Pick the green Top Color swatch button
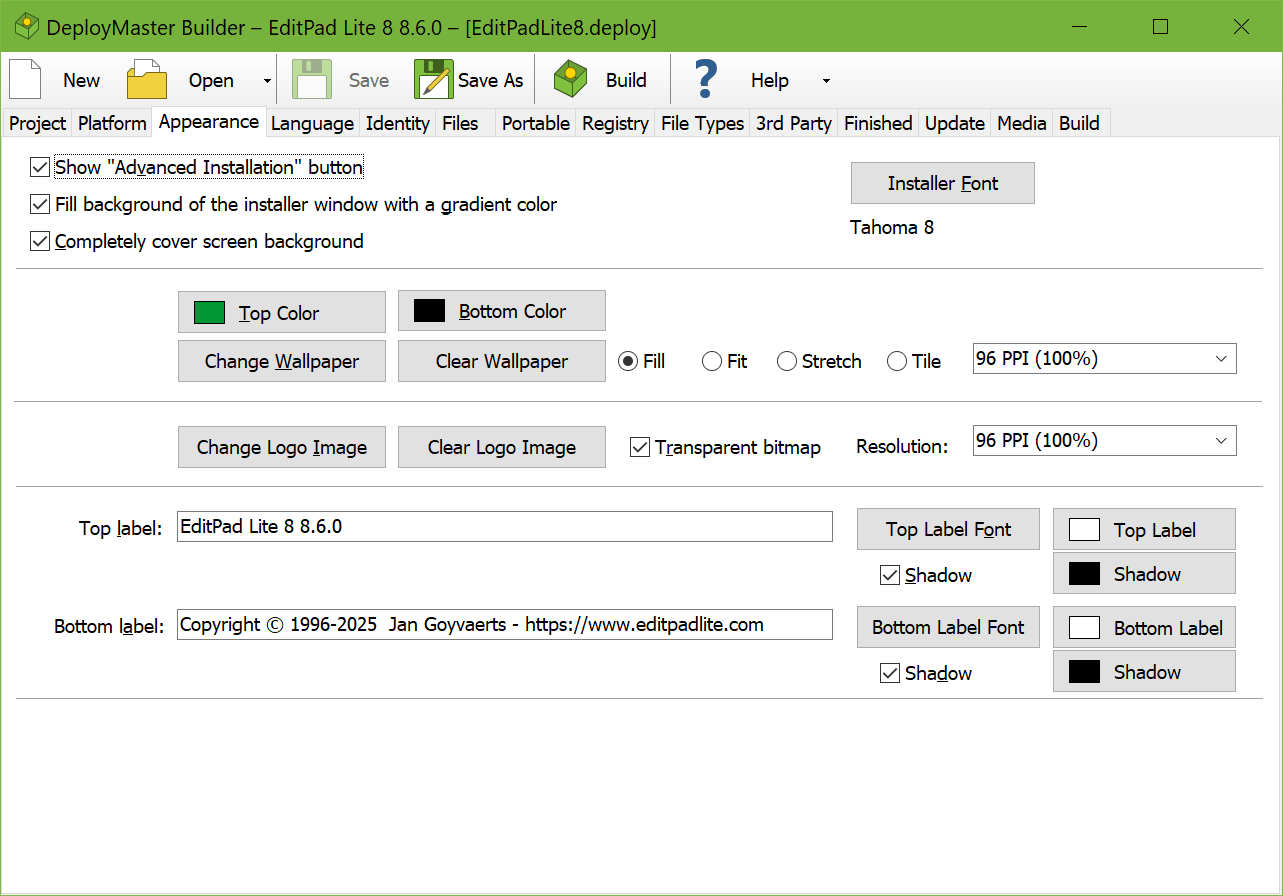Screen dimensions: 1283x896 [x=282, y=312]
